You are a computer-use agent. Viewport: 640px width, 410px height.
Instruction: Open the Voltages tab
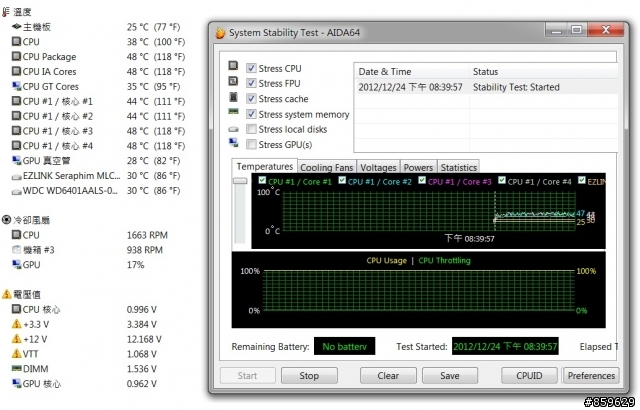tap(378, 167)
